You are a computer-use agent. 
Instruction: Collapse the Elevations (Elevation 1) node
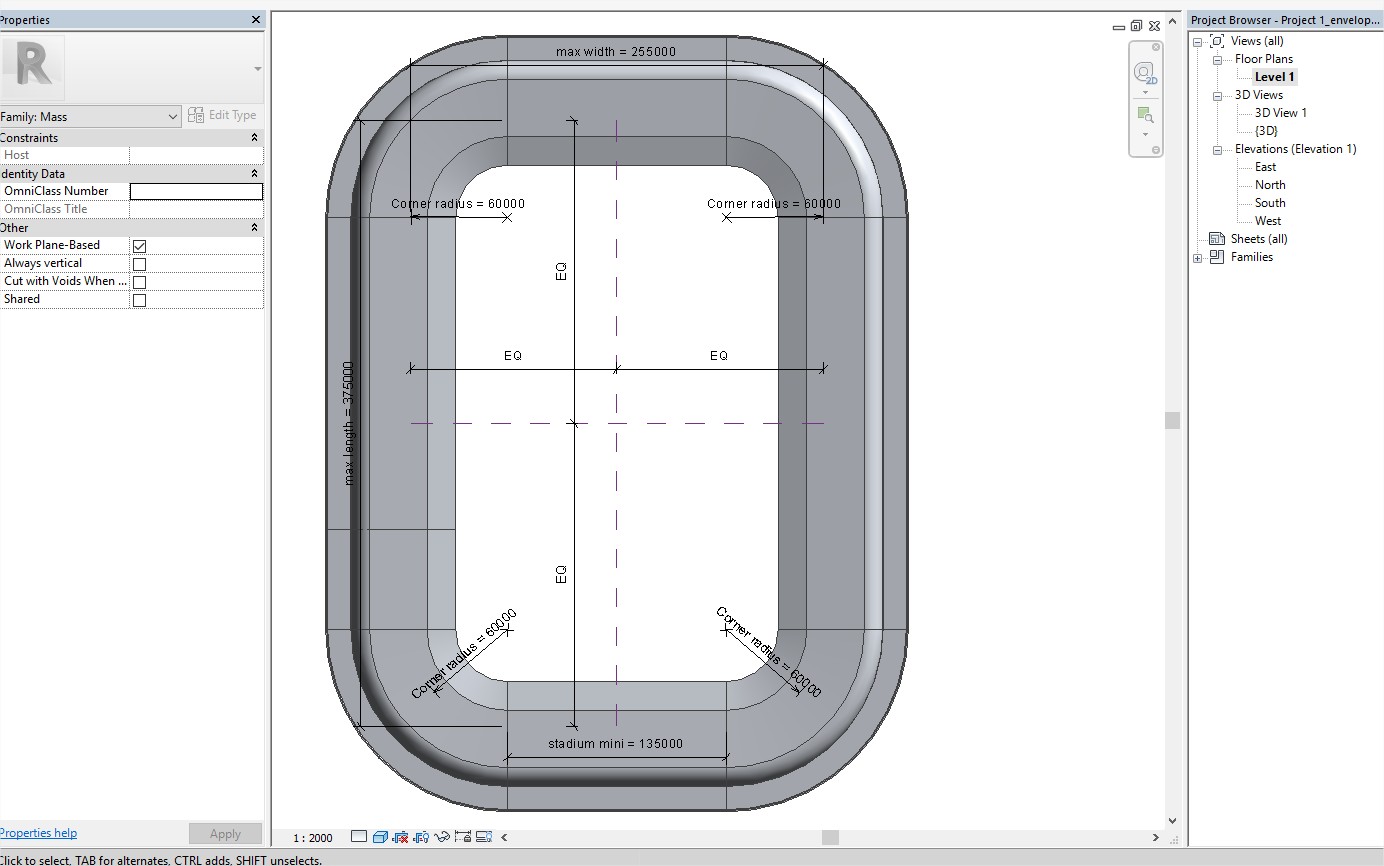tap(1218, 150)
